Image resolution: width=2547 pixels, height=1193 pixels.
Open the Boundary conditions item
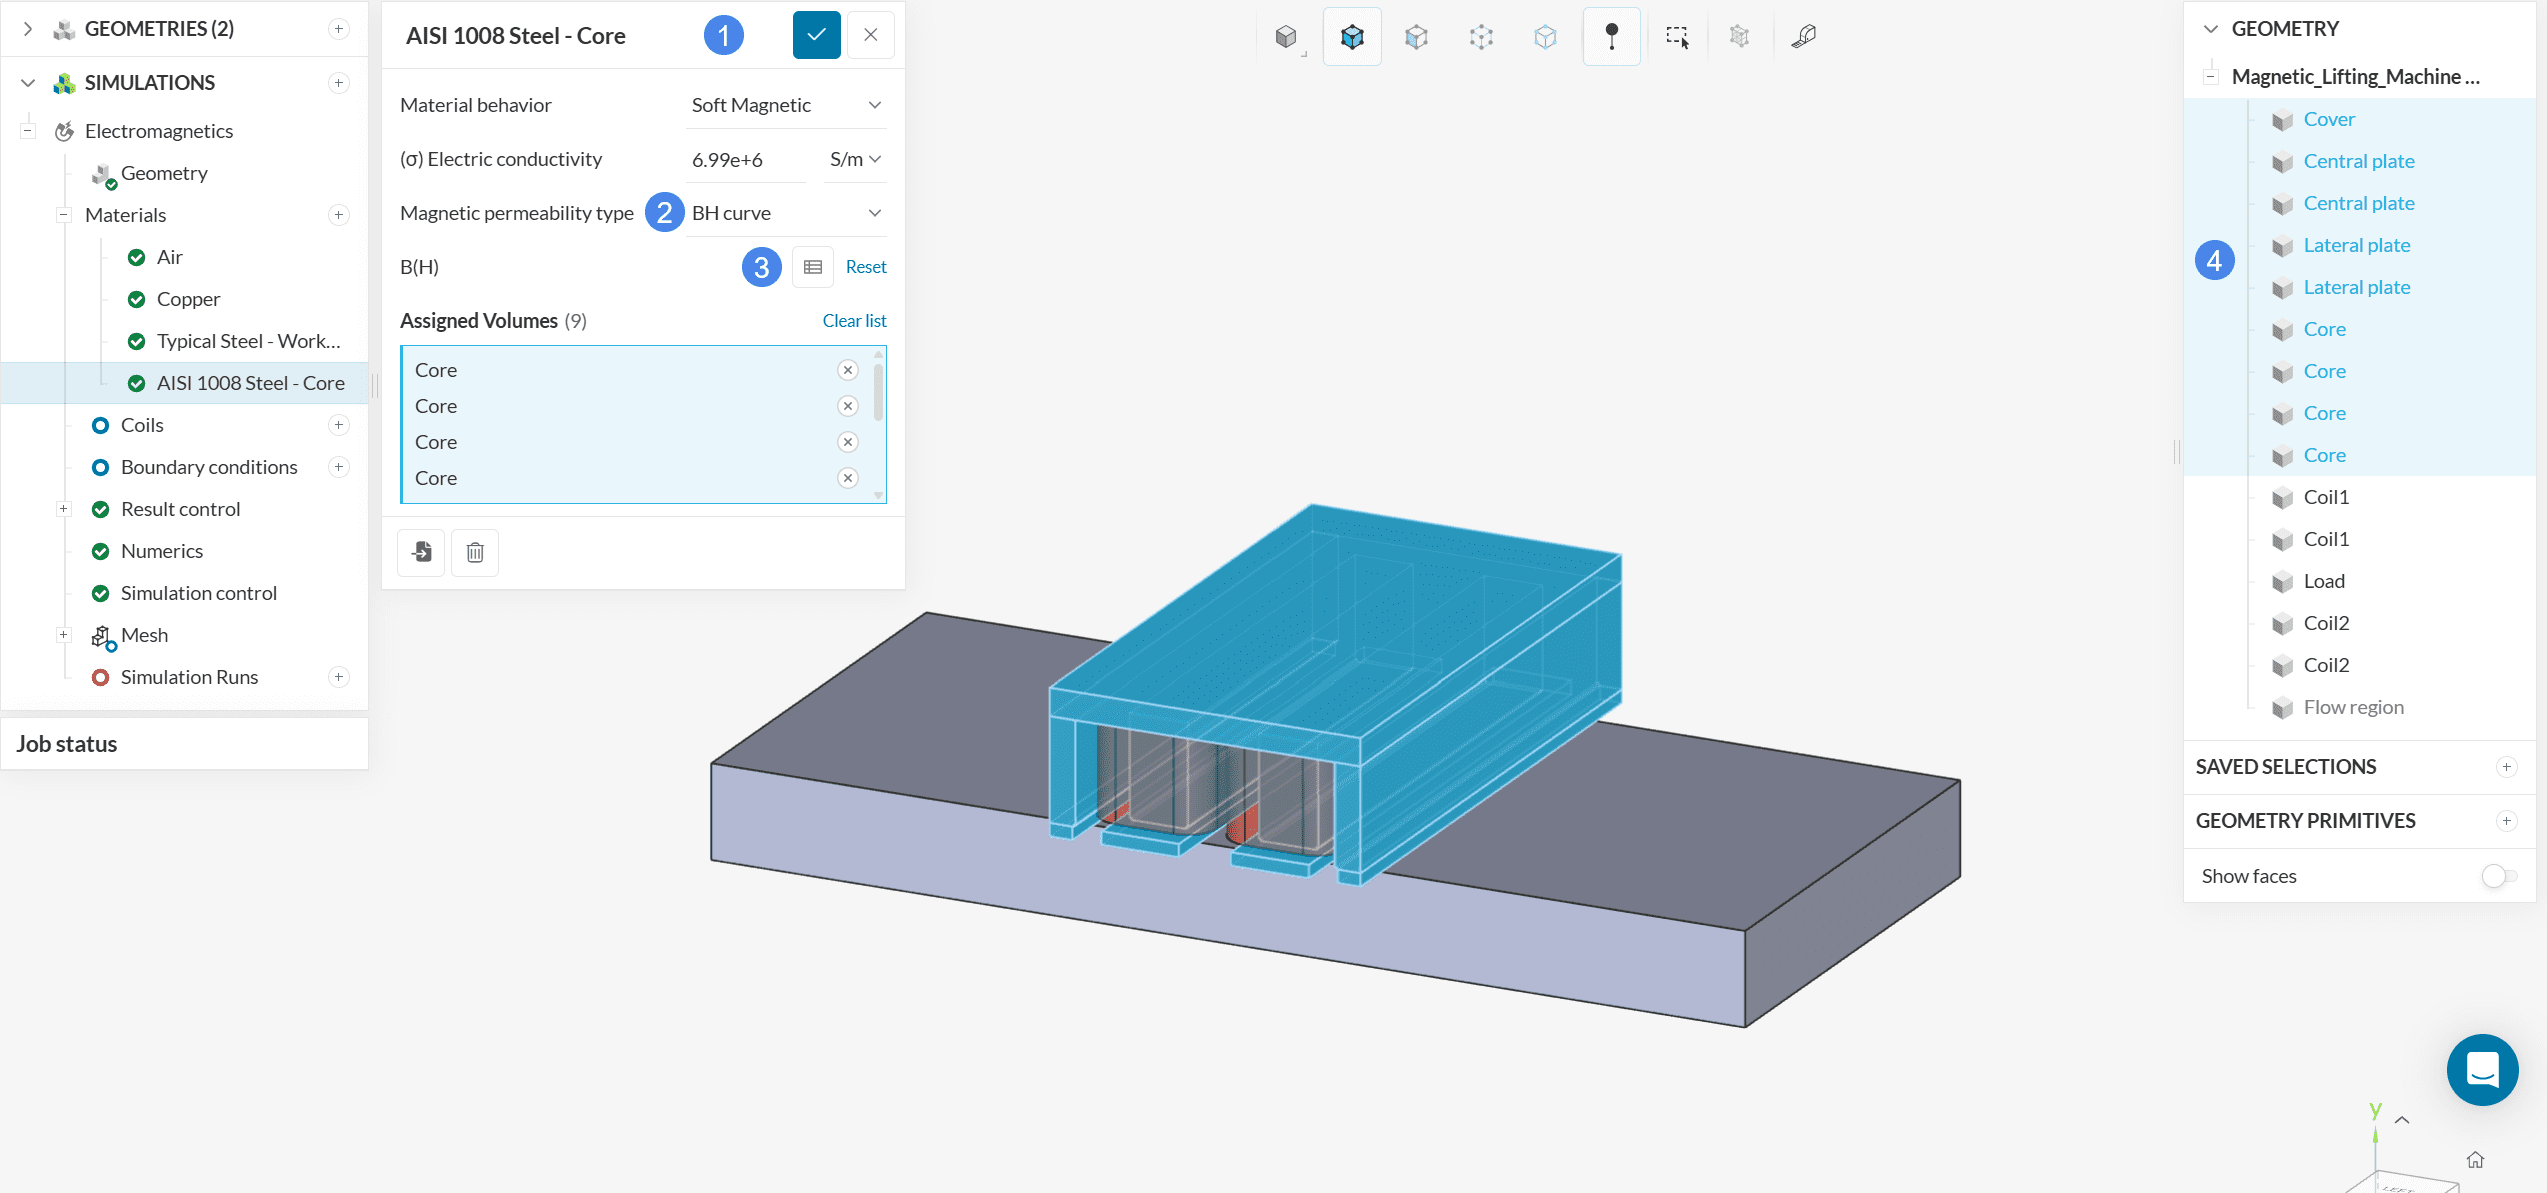[x=209, y=467]
